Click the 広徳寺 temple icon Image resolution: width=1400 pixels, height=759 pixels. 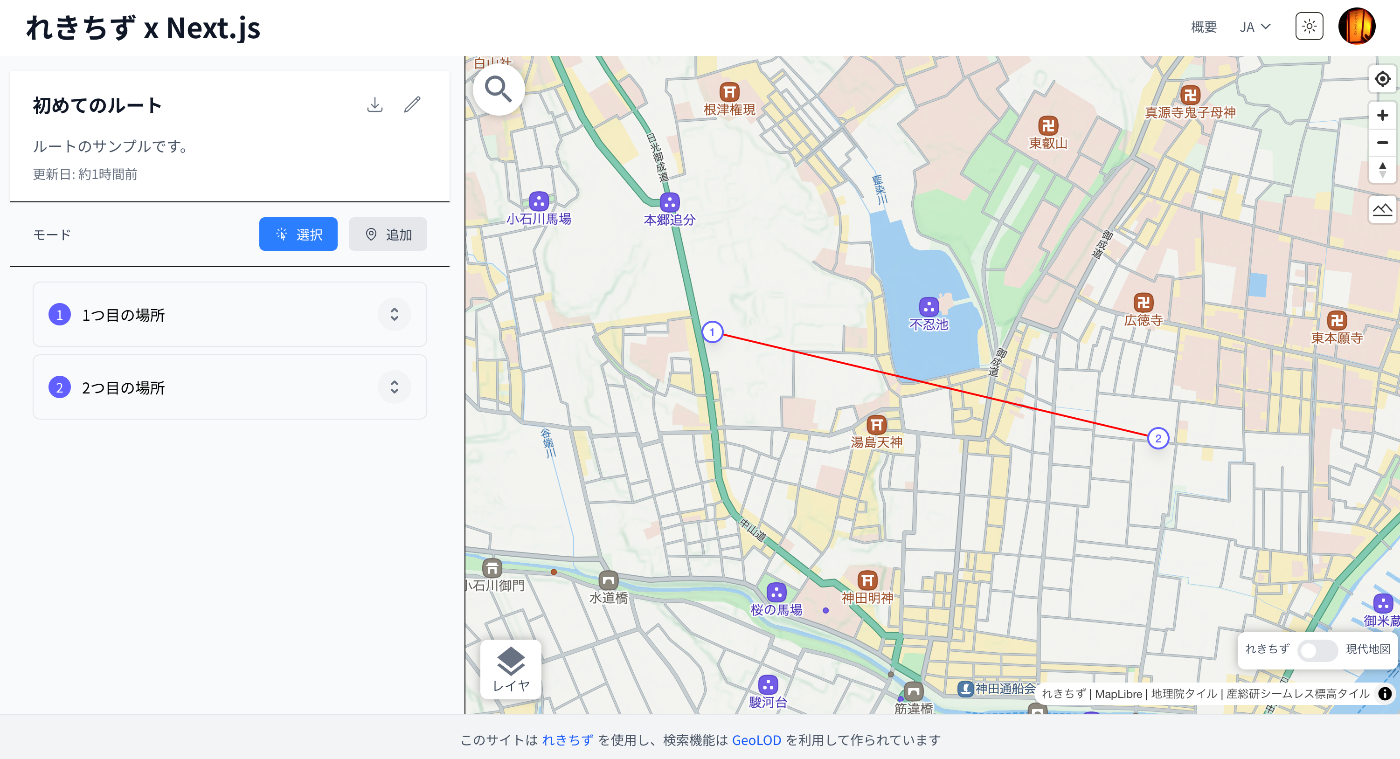pyautogui.click(x=1143, y=302)
